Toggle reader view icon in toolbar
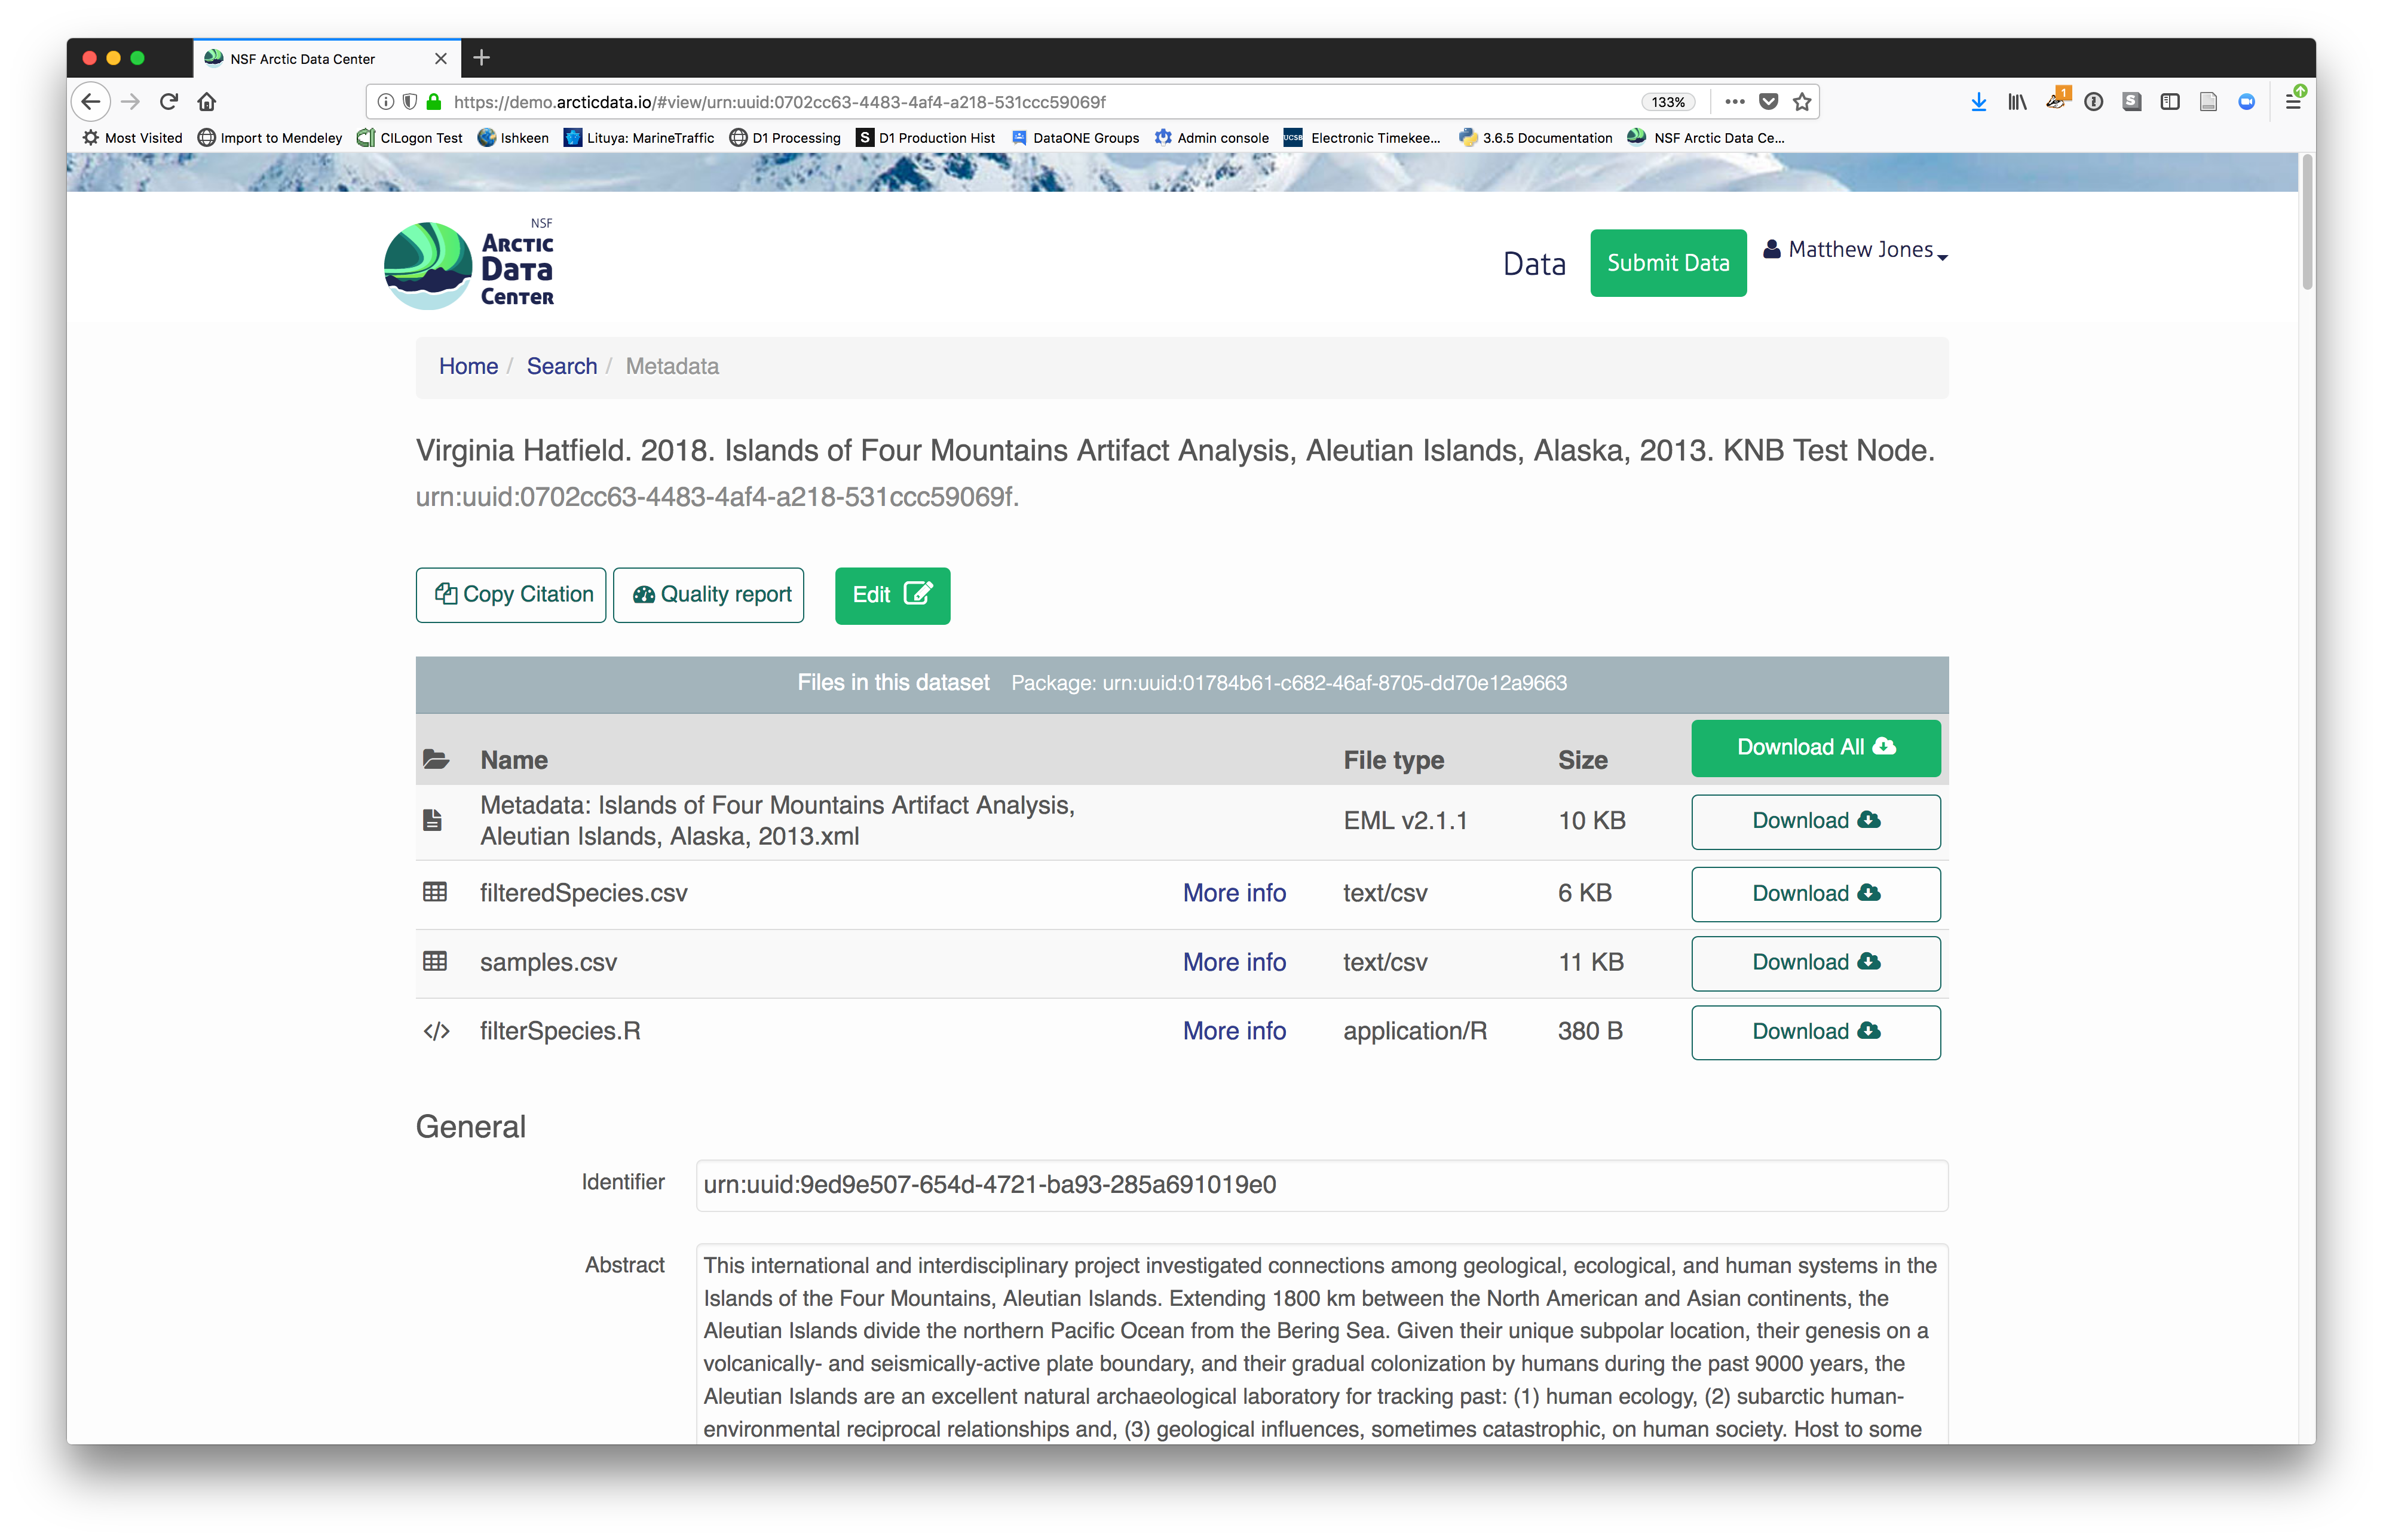2383x1540 pixels. (2208, 102)
